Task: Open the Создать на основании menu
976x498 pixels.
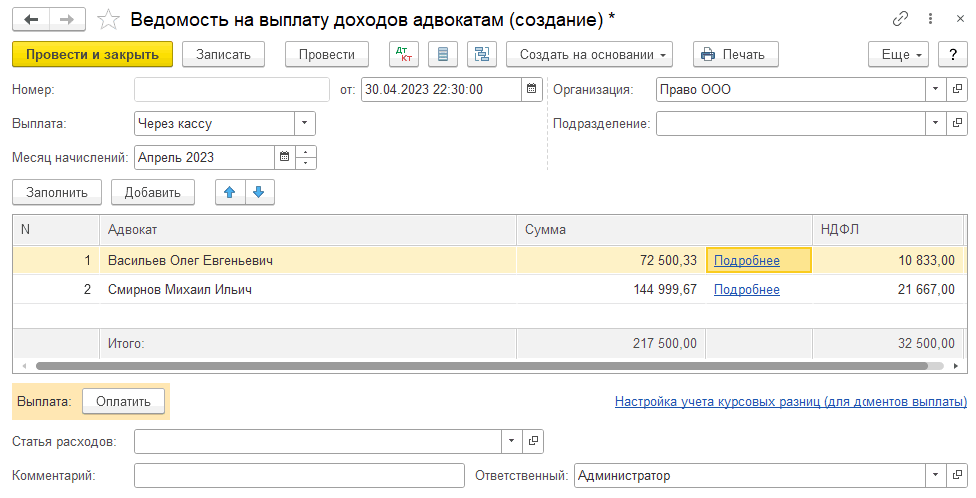Action: point(589,54)
